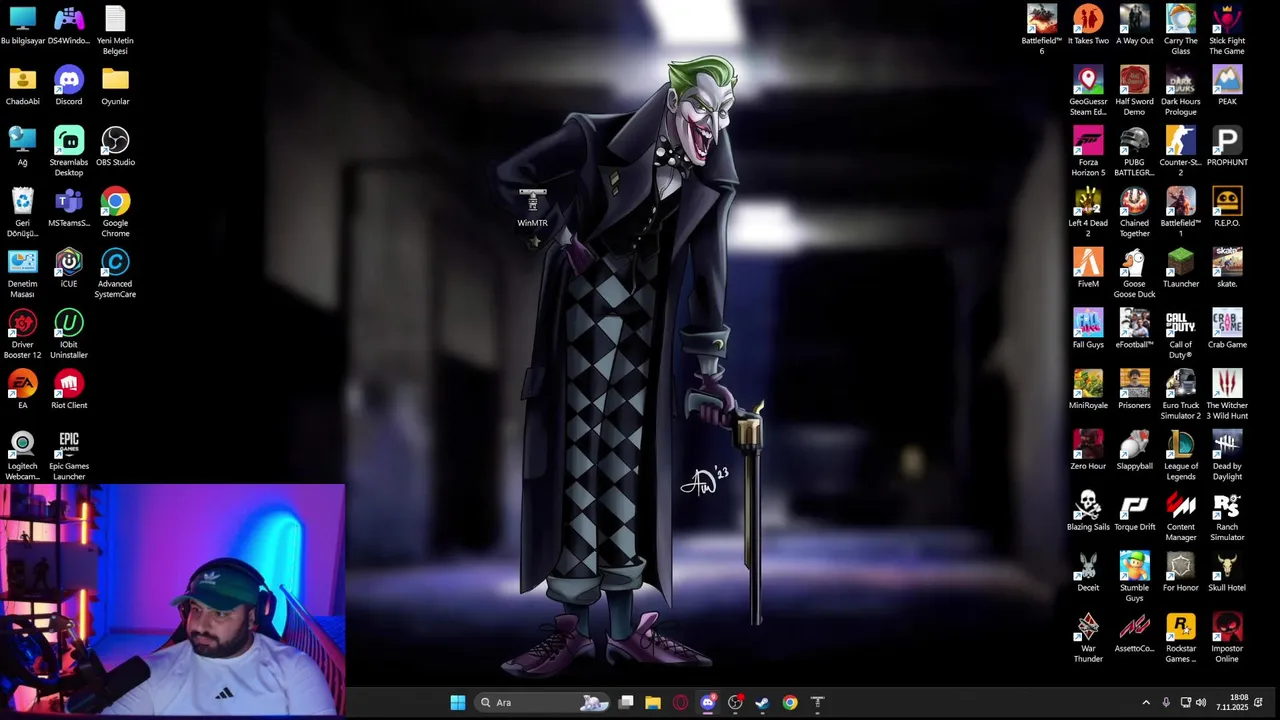Click the Stick Fight The Game icon
Image resolution: width=1280 pixels, height=720 pixels.
[x=1227, y=31]
